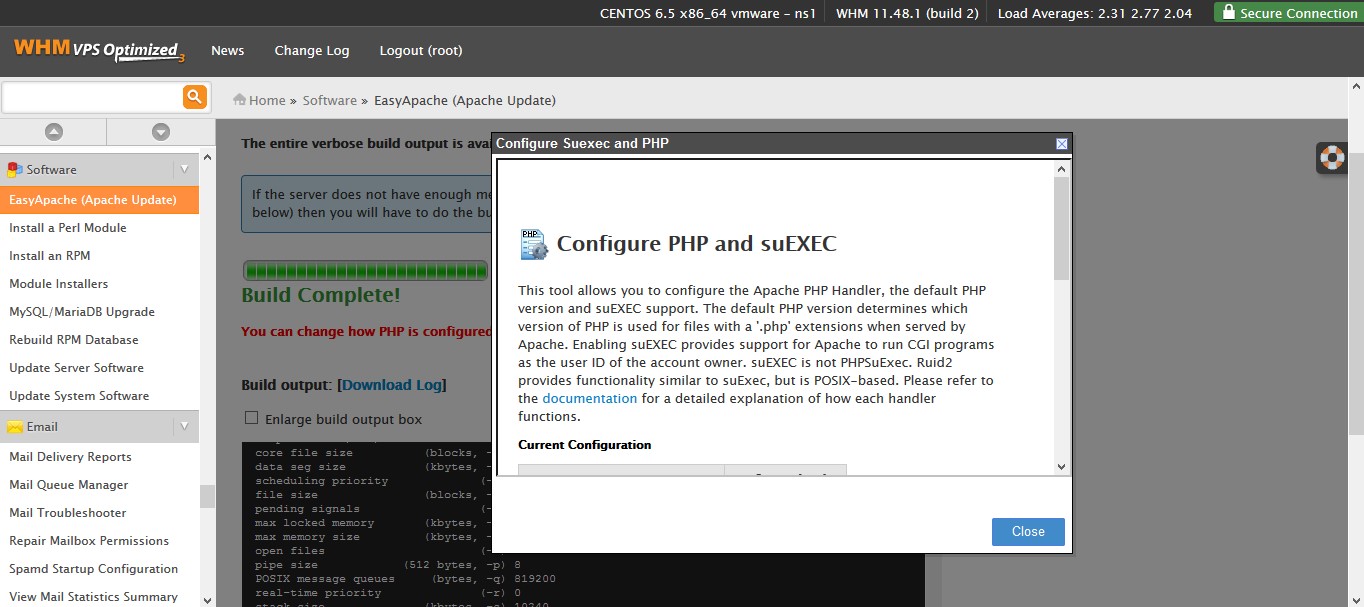
Task: Click Software breadcrumb link
Action: (x=330, y=100)
